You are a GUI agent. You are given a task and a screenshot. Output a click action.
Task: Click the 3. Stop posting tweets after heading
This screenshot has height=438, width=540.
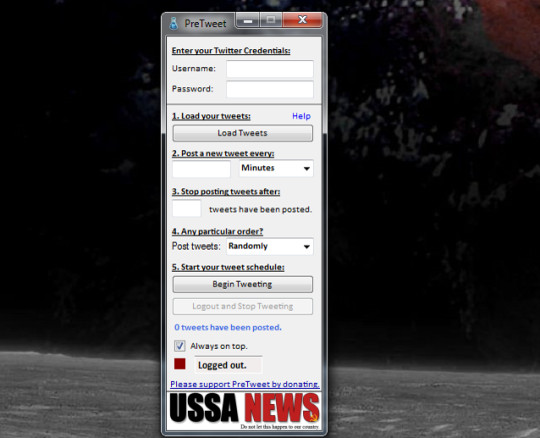click(226, 191)
